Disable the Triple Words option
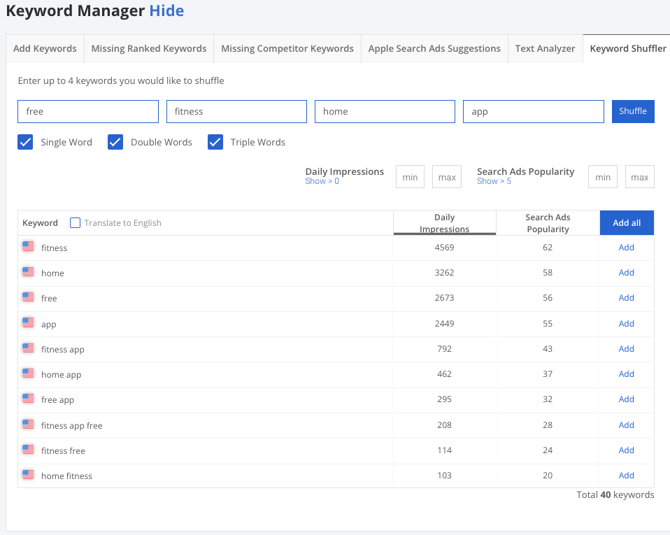This screenshot has width=670, height=535. (215, 142)
